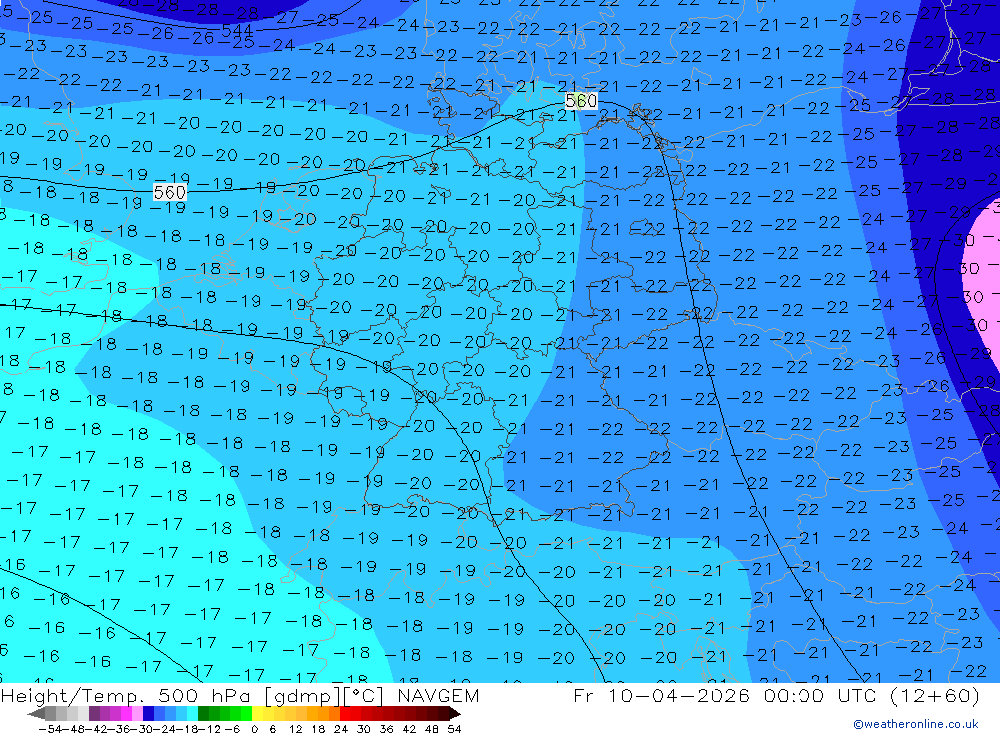This screenshot has height=733, width=1000.
Task: Click the 24 legend scale label
Action: 341,729
